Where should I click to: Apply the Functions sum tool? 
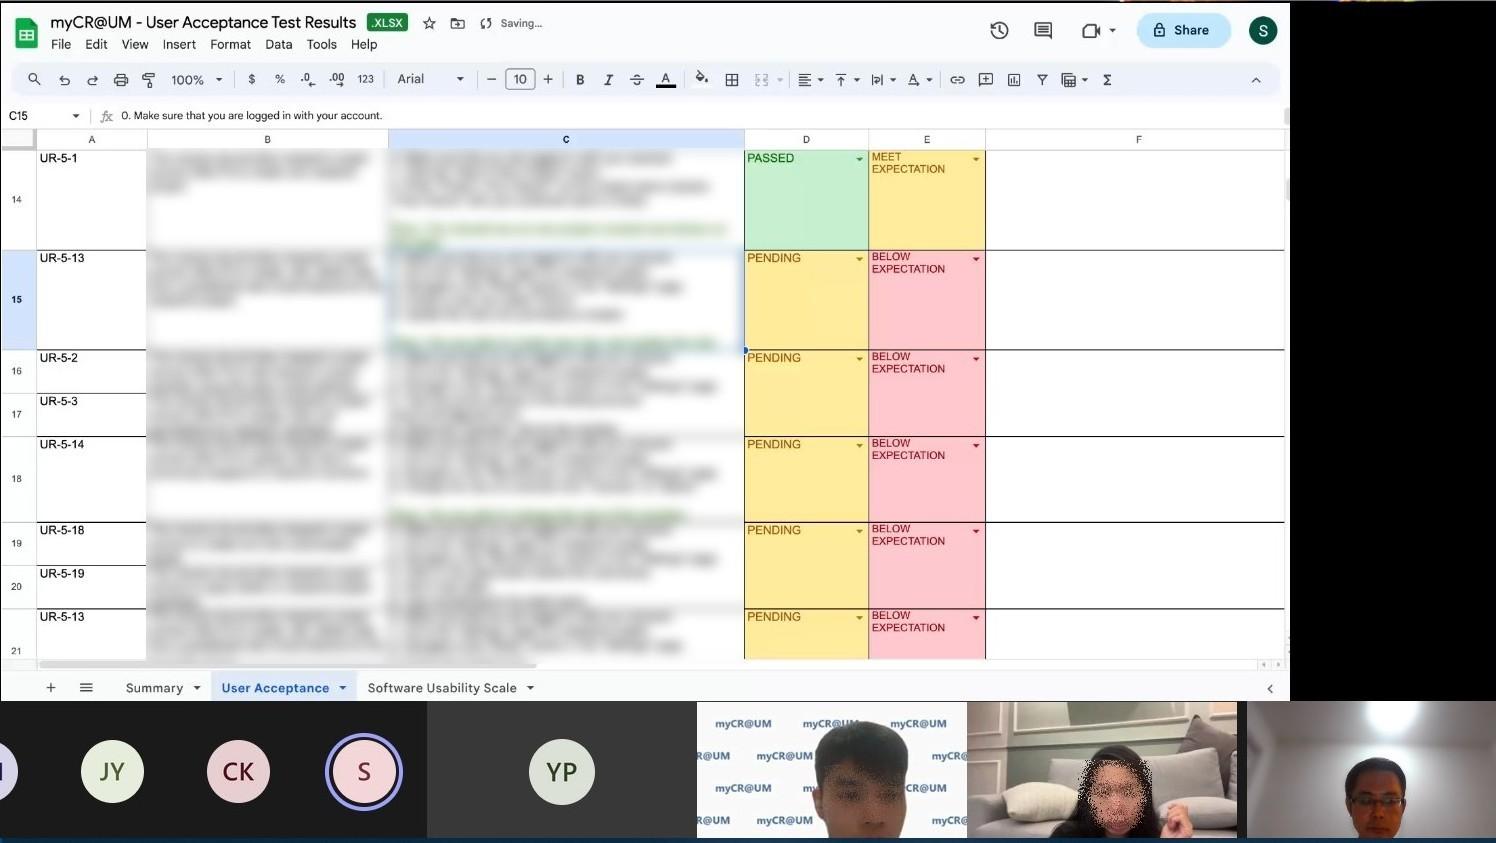[x=1107, y=79]
